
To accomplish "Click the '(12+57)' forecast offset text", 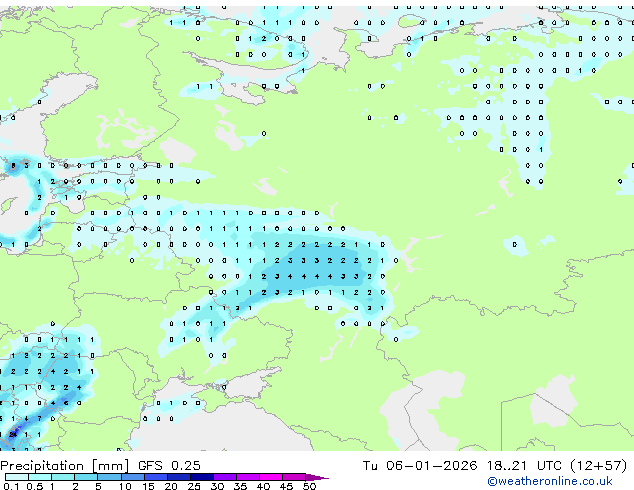I will (x=599, y=466).
